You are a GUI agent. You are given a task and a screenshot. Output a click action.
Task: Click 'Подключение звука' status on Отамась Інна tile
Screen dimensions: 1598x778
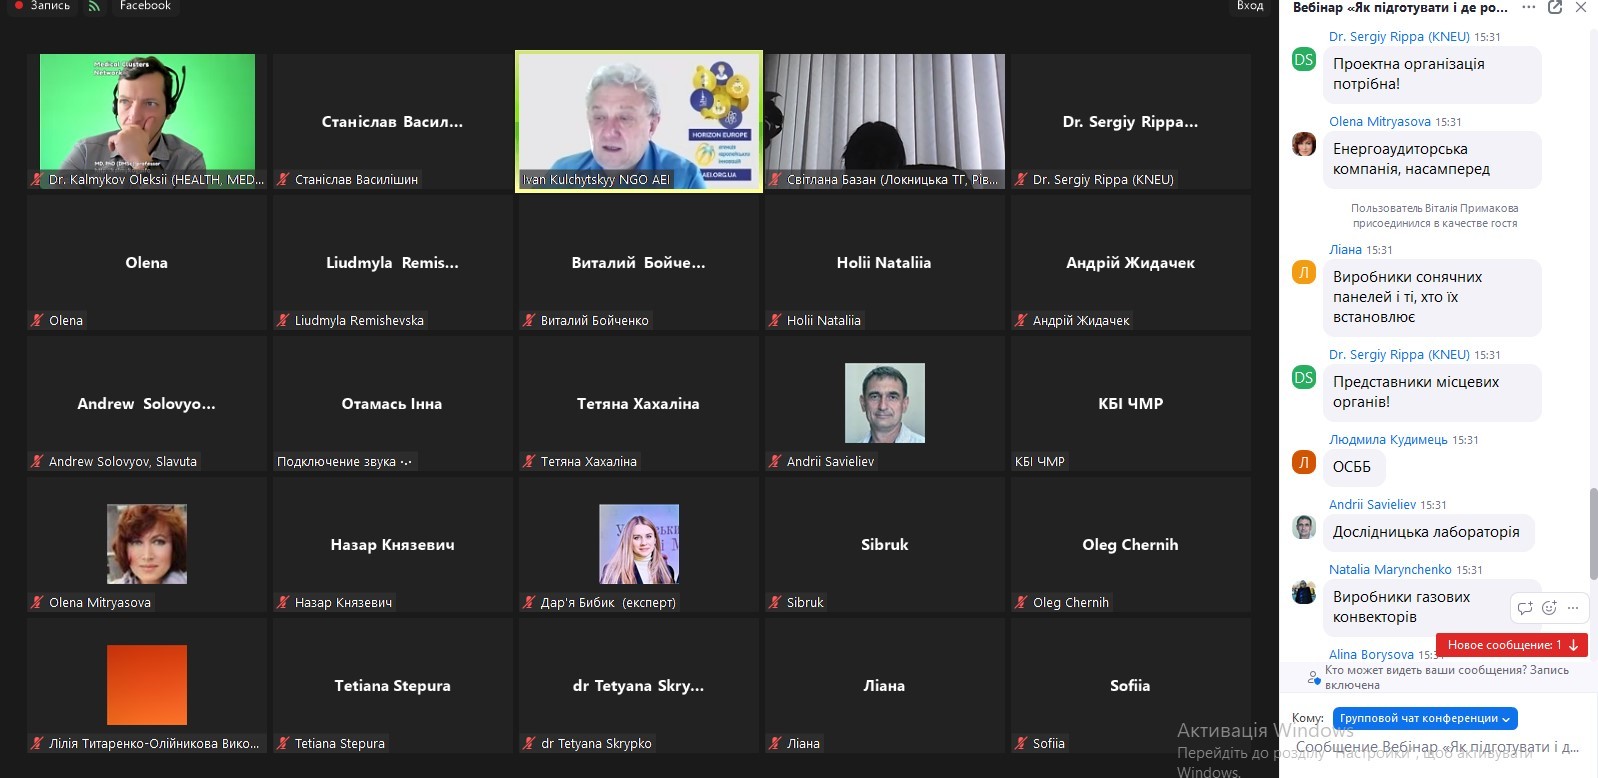click(345, 462)
